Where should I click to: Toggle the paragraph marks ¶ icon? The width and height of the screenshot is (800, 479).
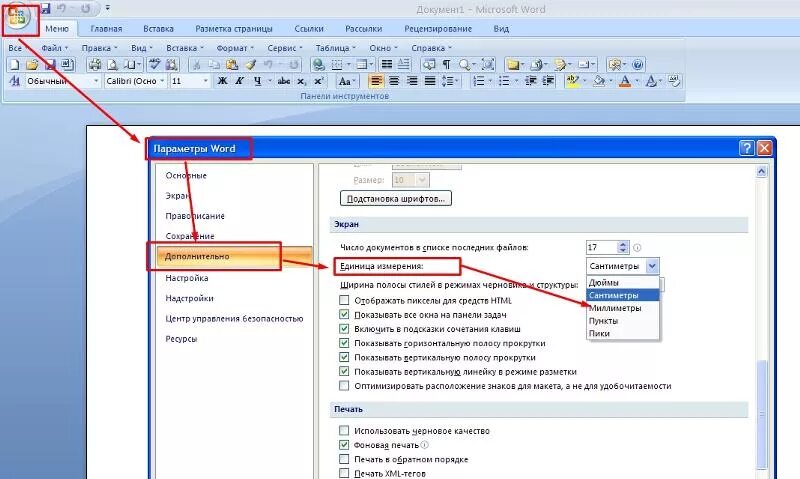click(446, 65)
